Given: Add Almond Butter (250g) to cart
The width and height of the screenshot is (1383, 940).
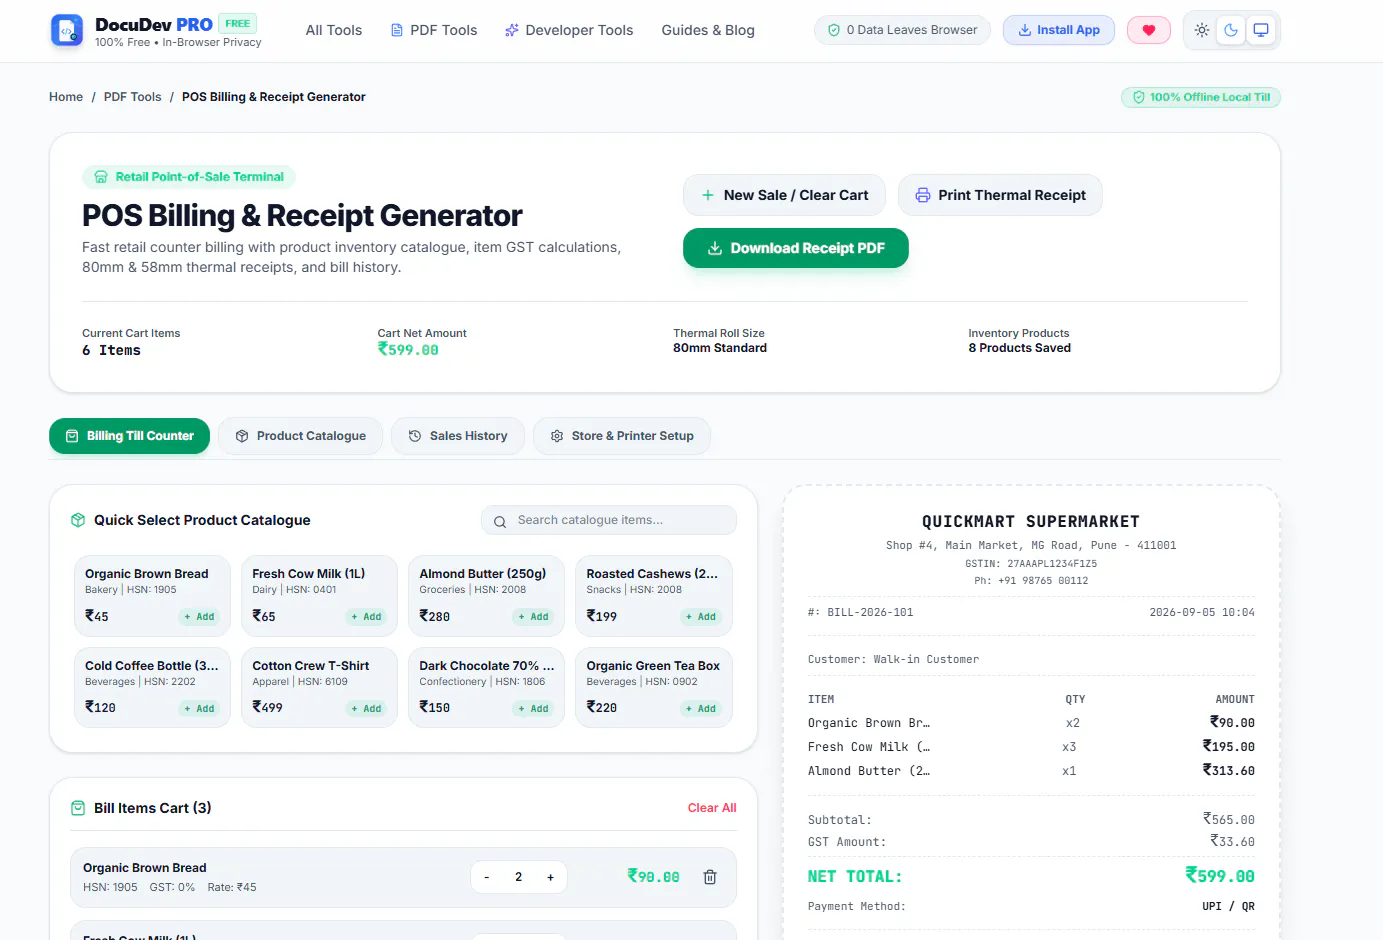Looking at the screenshot, I should (533, 617).
